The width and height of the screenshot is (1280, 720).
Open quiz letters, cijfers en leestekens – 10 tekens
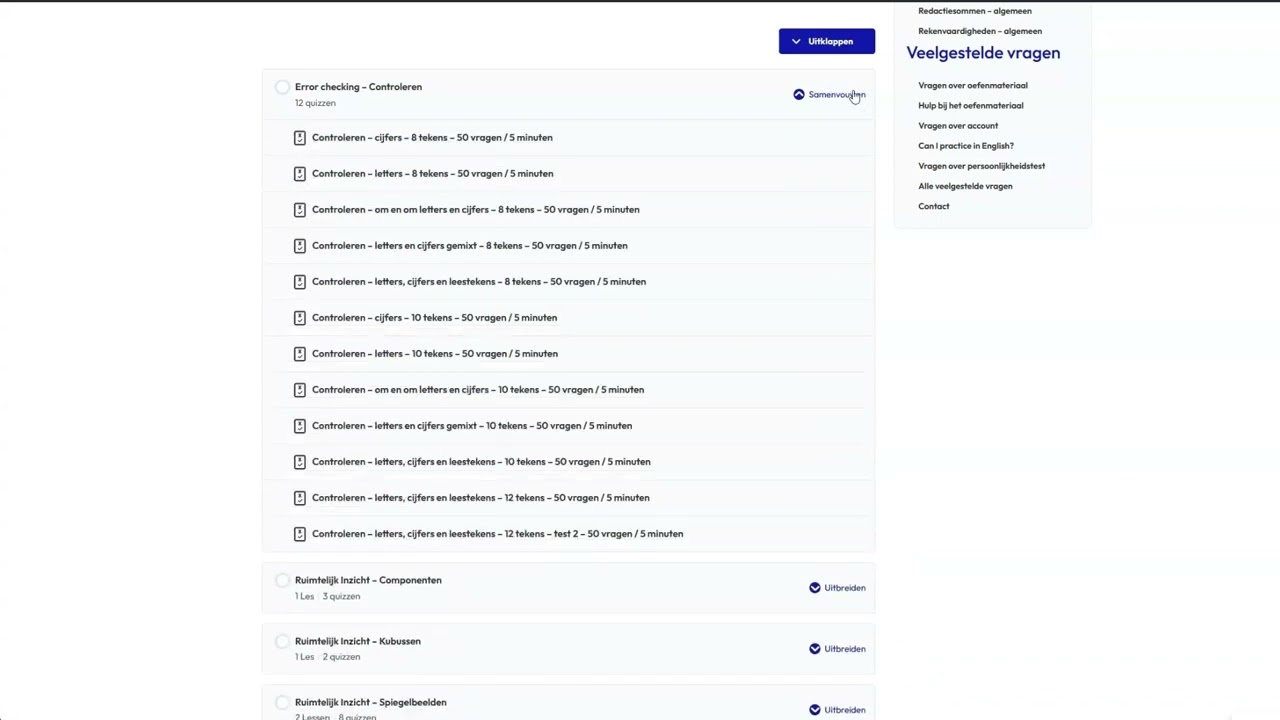click(481, 462)
